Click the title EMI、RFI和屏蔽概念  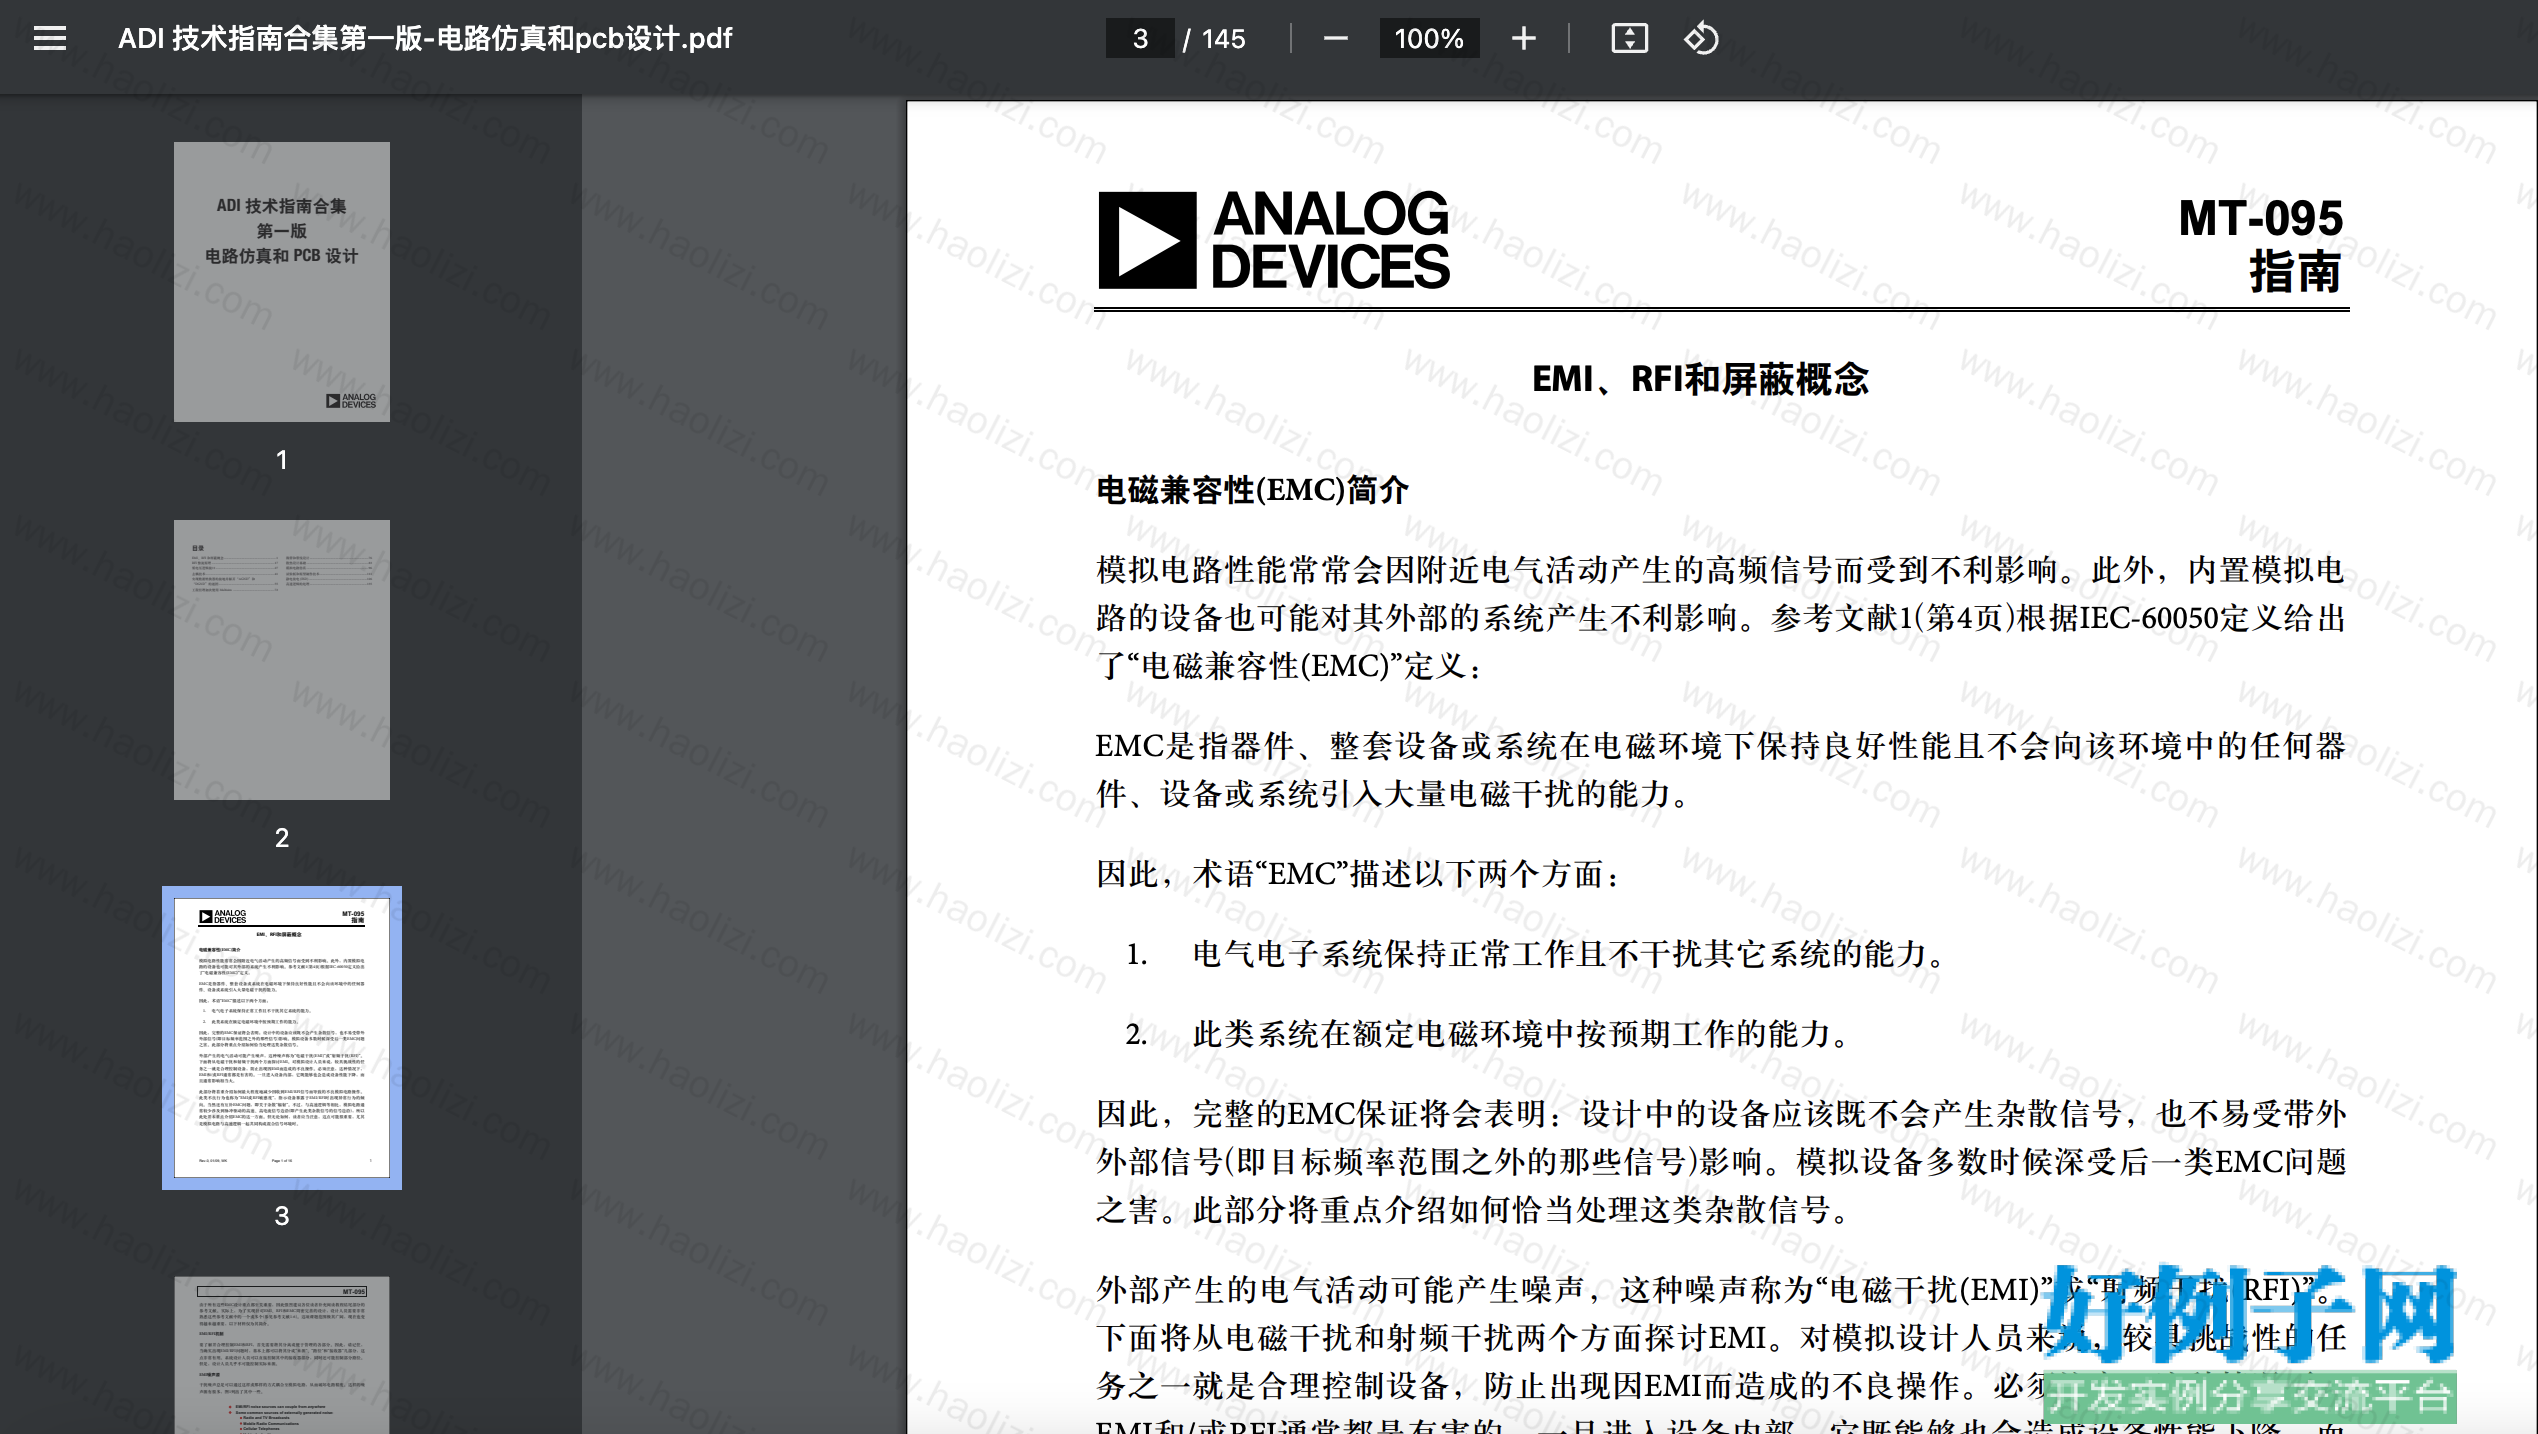(x=1700, y=379)
